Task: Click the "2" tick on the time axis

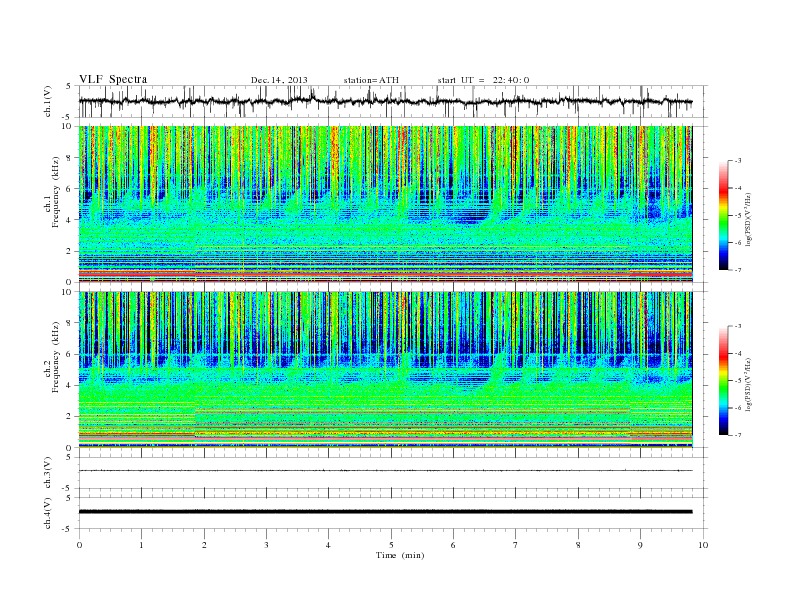Action: [x=204, y=545]
